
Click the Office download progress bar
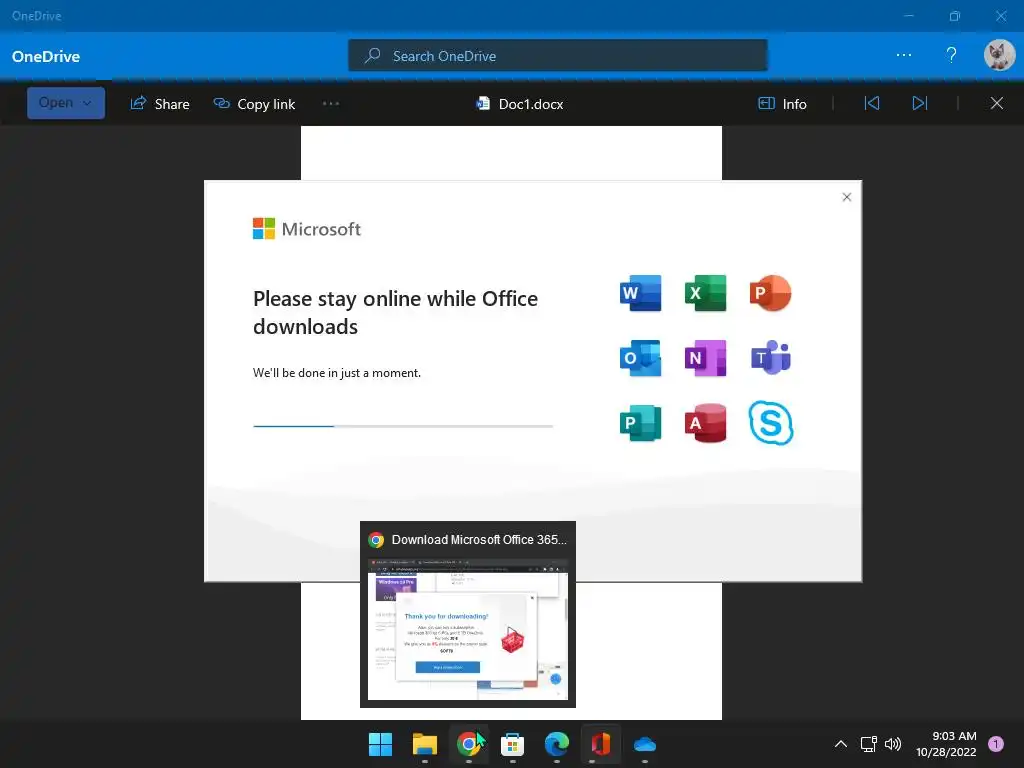pos(403,426)
